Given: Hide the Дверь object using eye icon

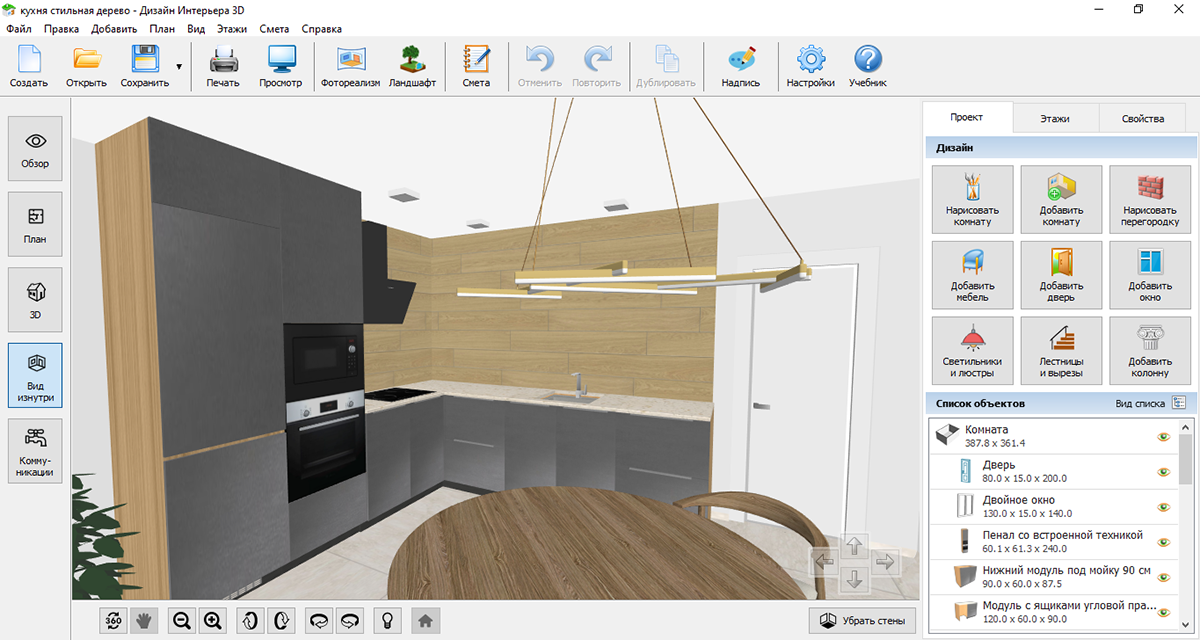Looking at the screenshot, I should coord(1163,472).
